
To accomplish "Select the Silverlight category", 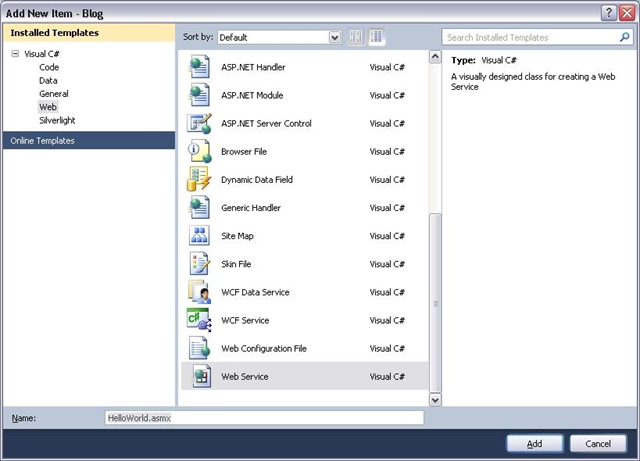I will pyautogui.click(x=57, y=120).
